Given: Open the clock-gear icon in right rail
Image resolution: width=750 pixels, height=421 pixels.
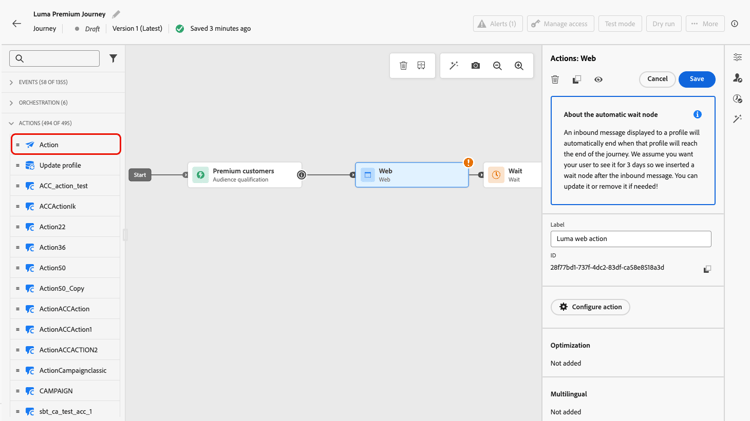Looking at the screenshot, I should [738, 99].
